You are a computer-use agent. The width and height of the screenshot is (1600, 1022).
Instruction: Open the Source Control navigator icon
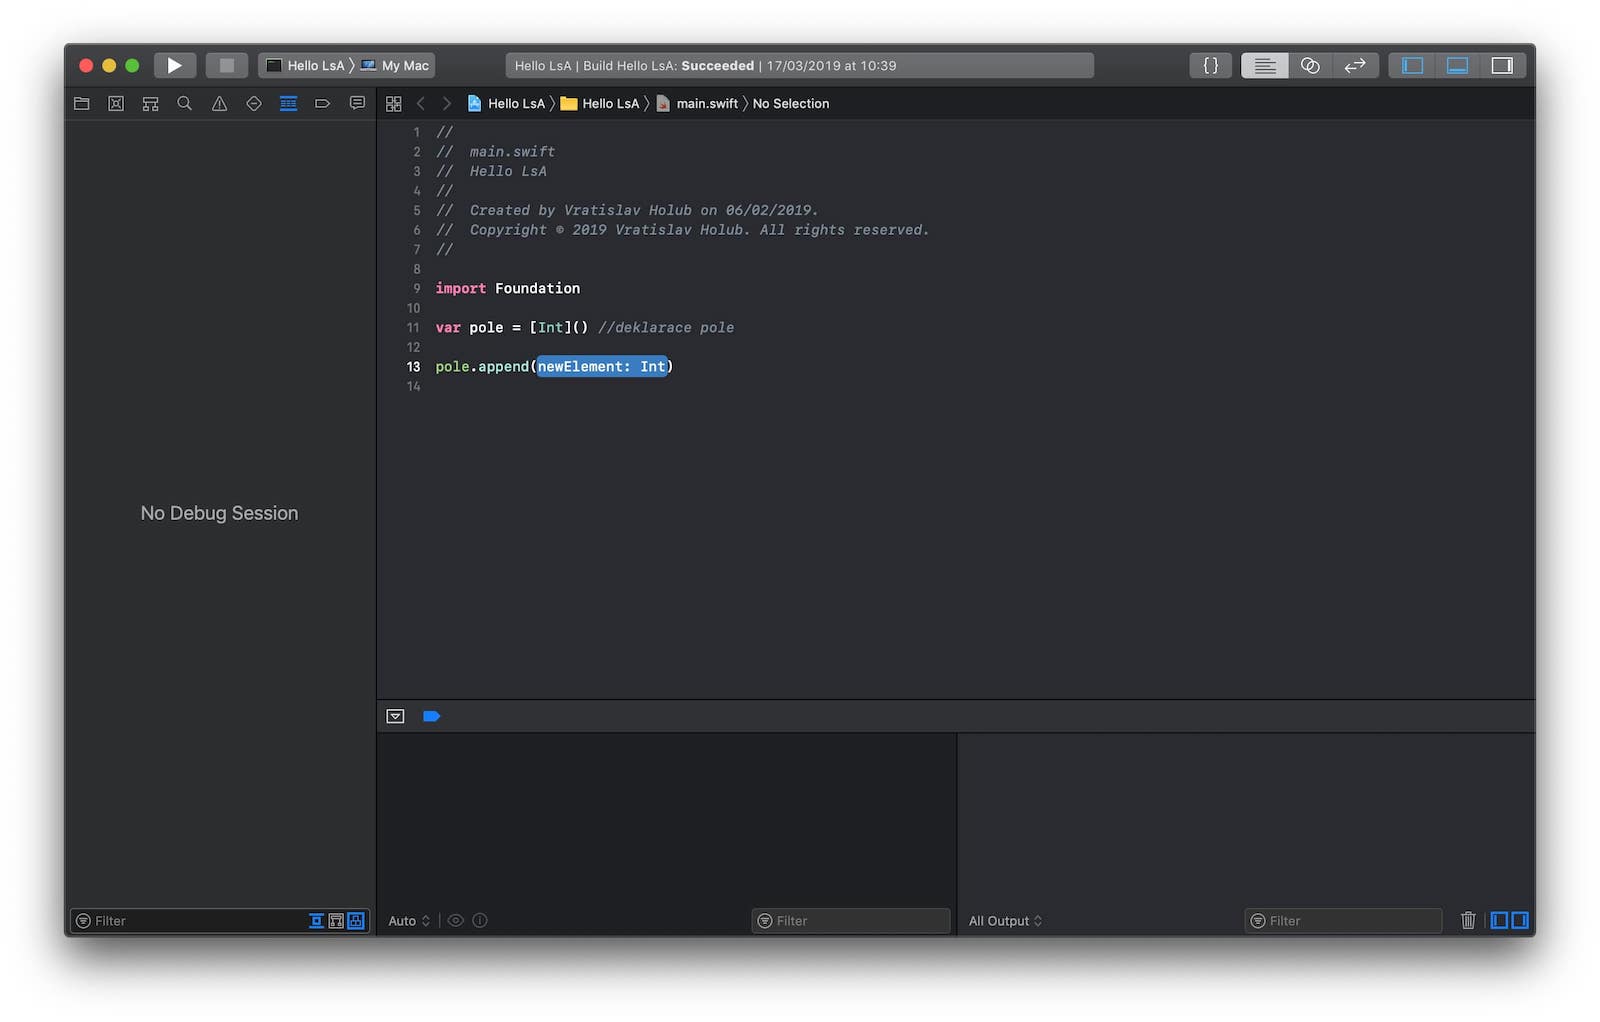pyautogui.click(x=116, y=104)
